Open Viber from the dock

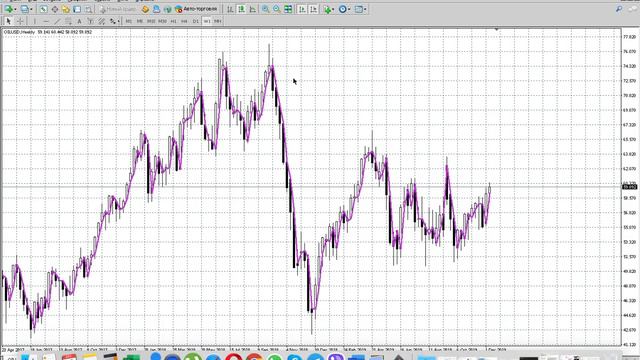(x=336, y=358)
